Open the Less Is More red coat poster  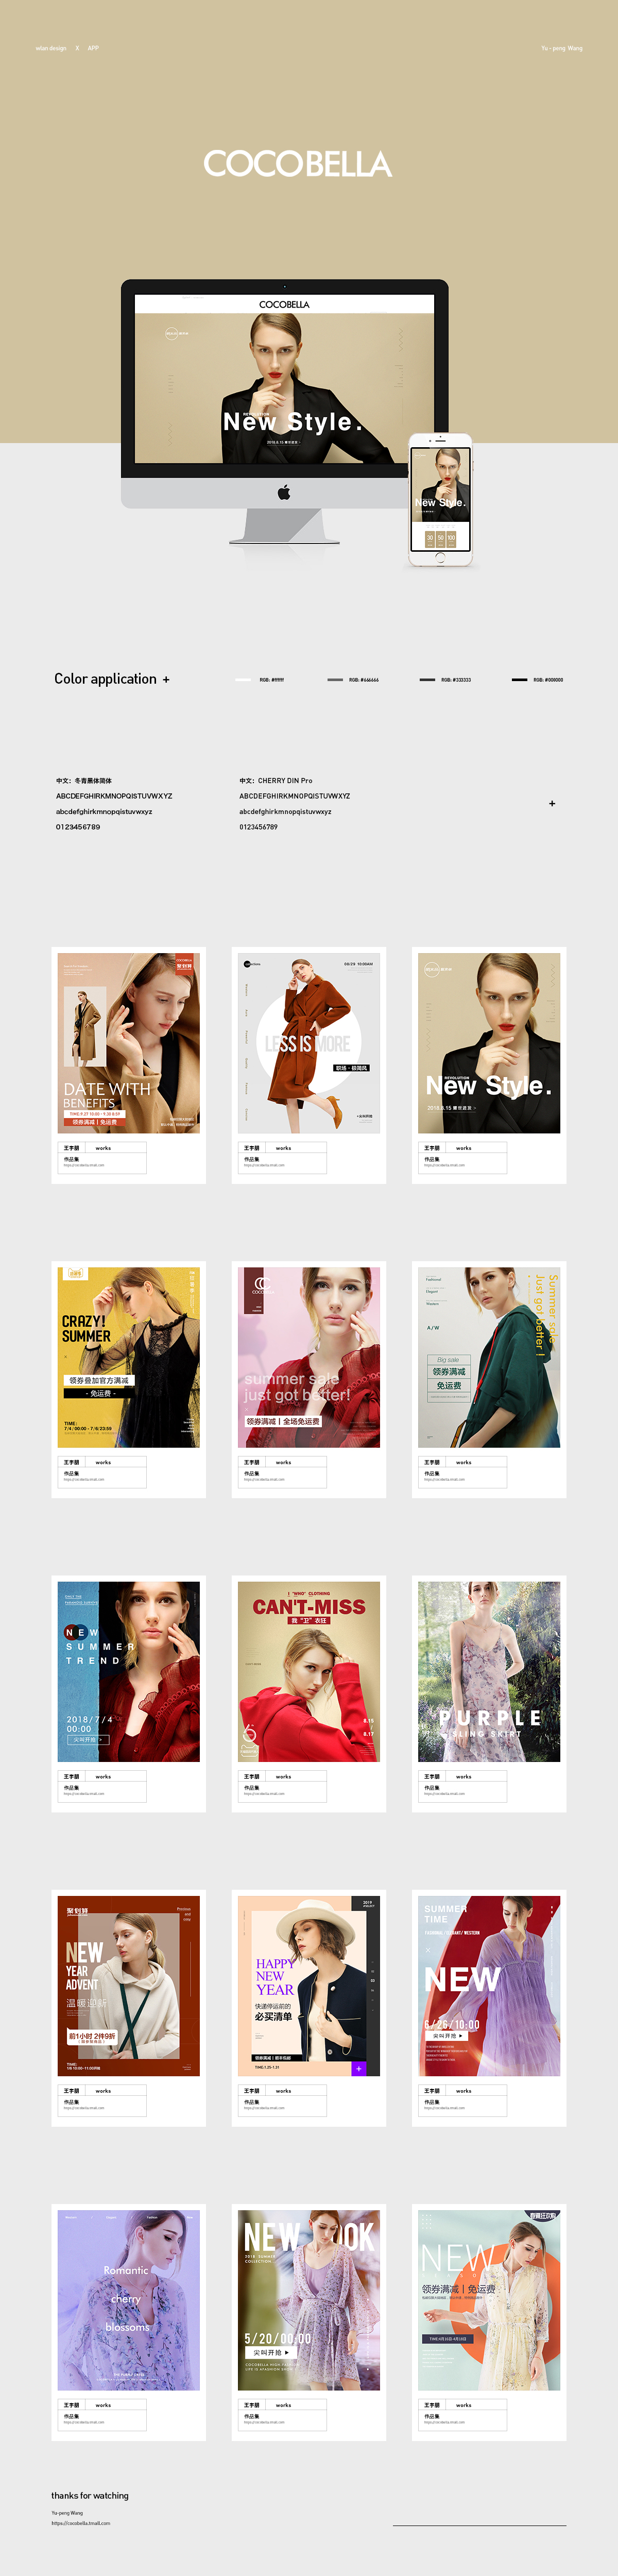(x=309, y=1043)
